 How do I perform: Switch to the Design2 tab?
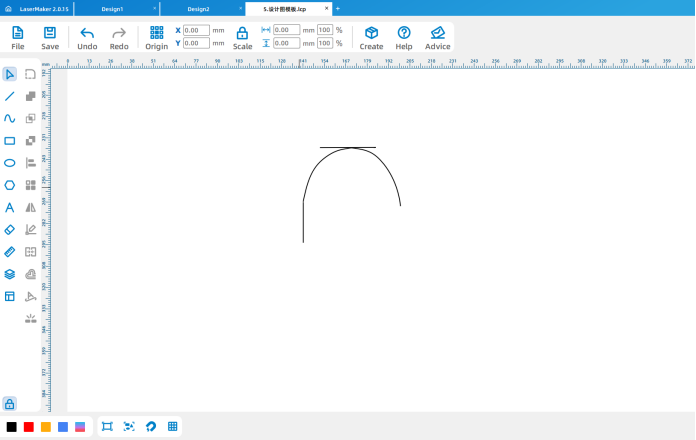(198, 9)
